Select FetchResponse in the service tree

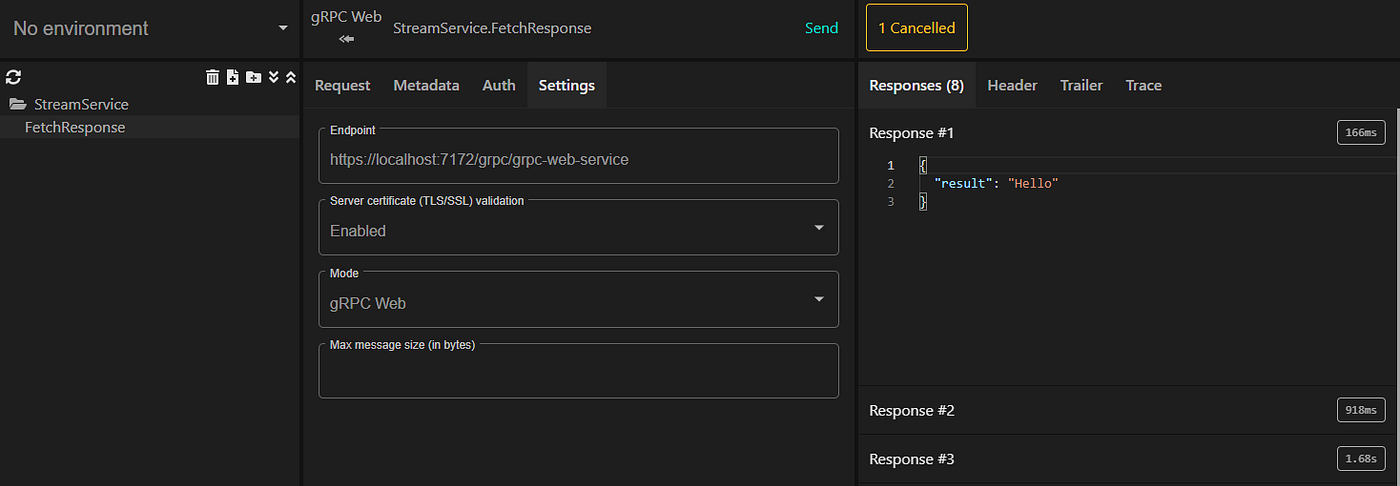coord(75,127)
